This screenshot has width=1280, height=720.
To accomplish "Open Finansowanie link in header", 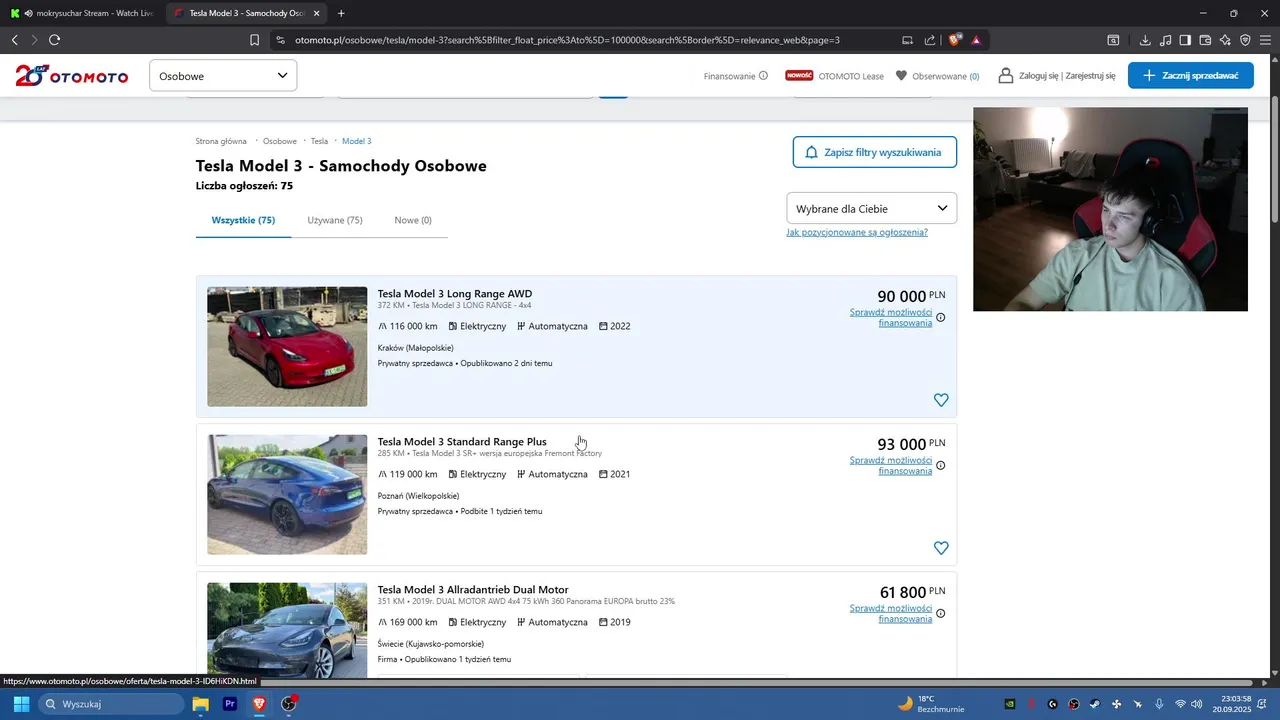I will (735, 76).
